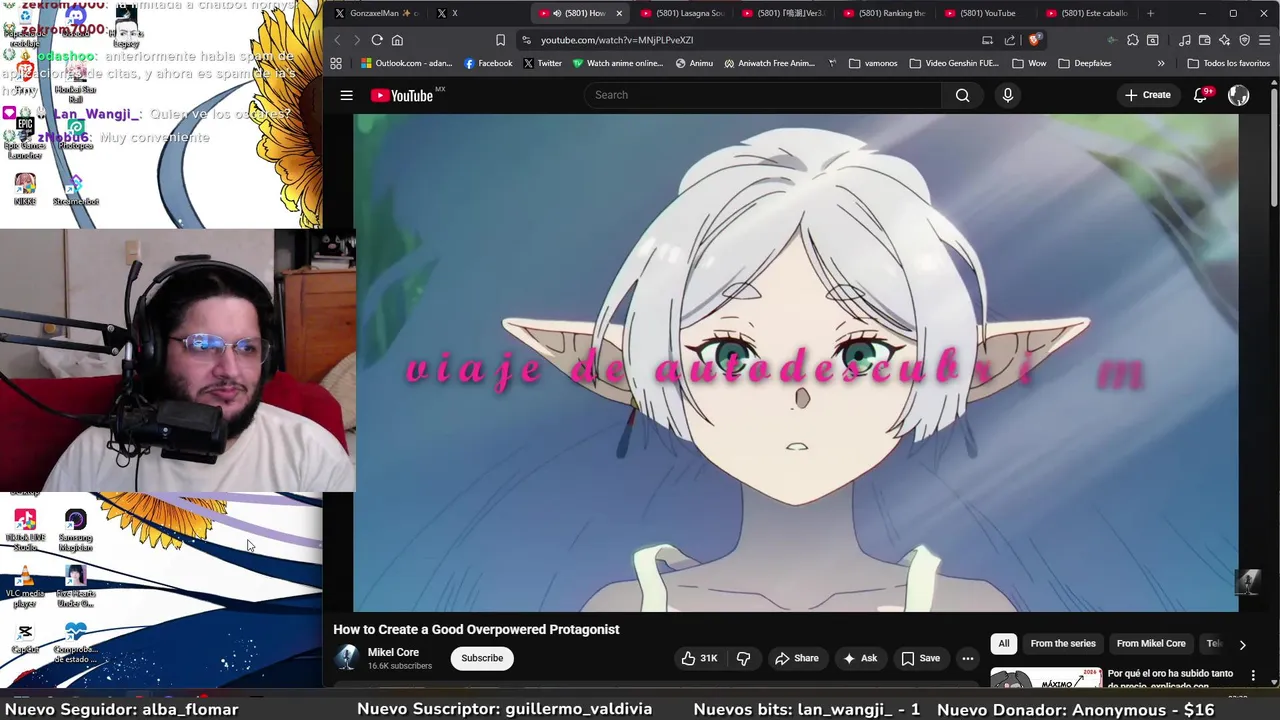Open the Ask AI button

pos(860,658)
